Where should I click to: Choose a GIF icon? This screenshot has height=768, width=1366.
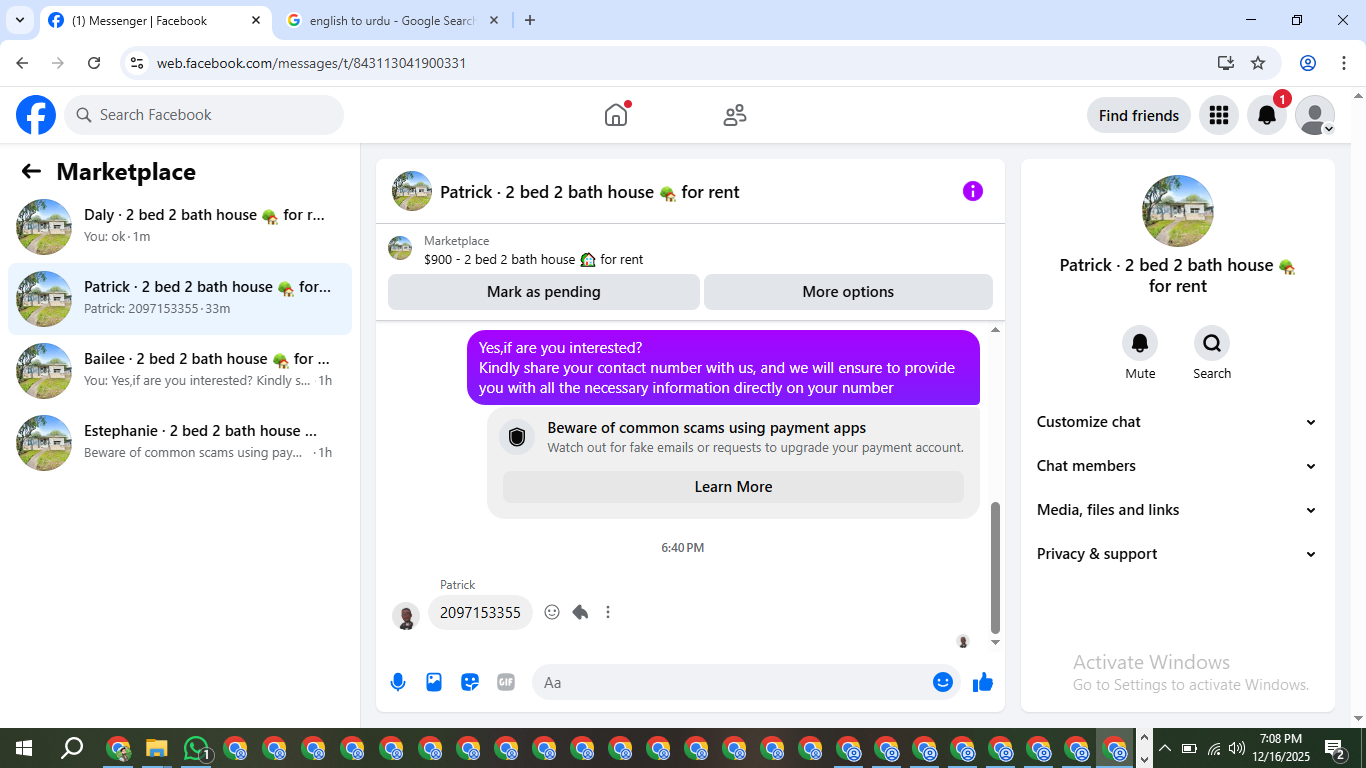click(x=506, y=682)
